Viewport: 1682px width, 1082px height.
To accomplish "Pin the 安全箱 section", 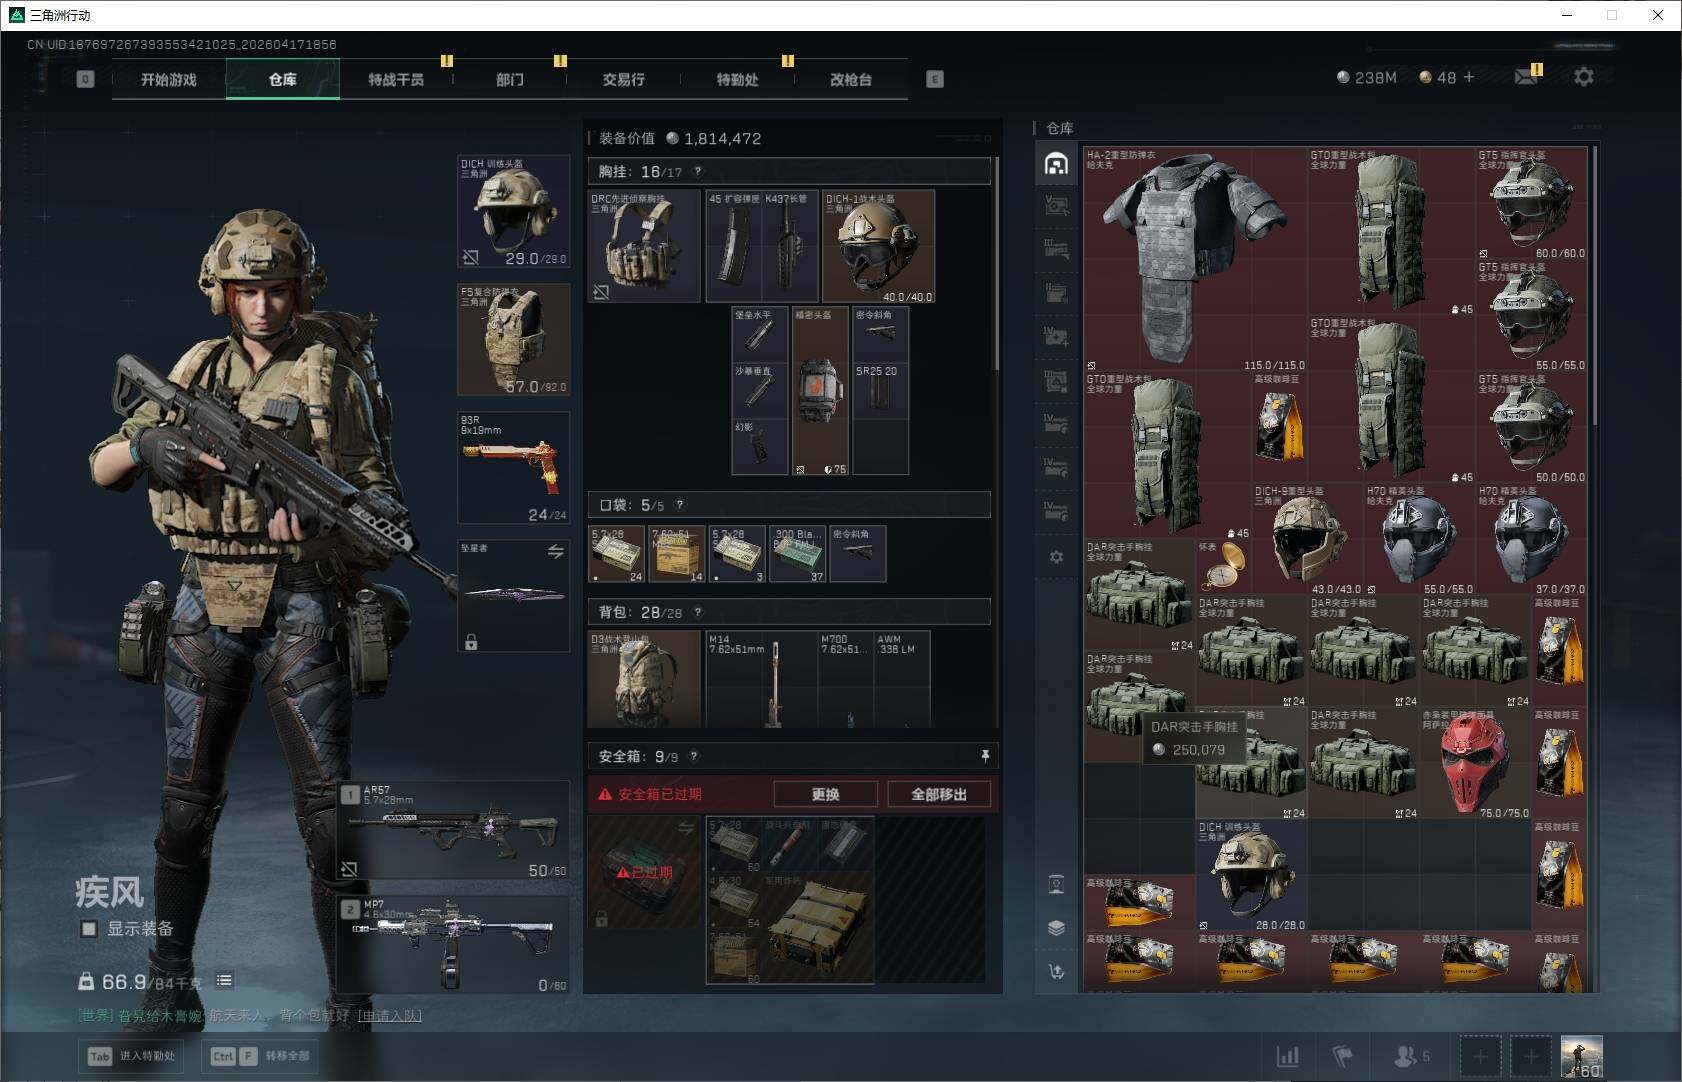I will [985, 756].
